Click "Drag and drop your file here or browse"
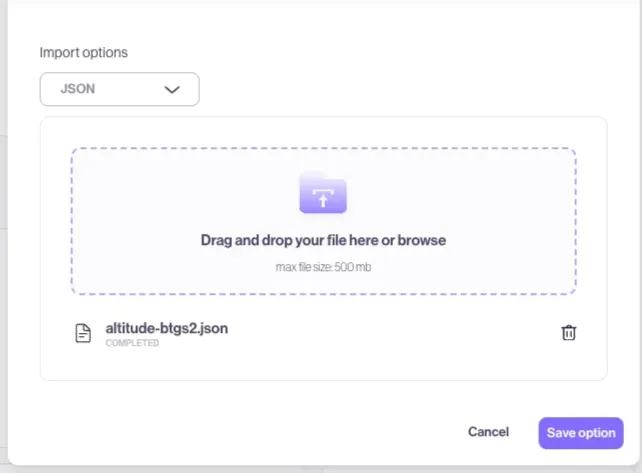 [323, 240]
